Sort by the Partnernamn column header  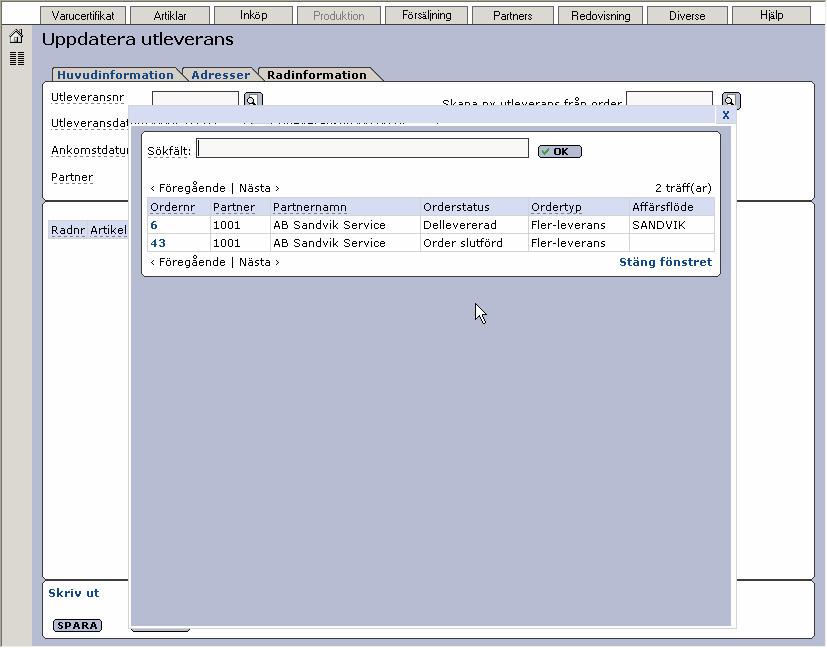click(310, 207)
